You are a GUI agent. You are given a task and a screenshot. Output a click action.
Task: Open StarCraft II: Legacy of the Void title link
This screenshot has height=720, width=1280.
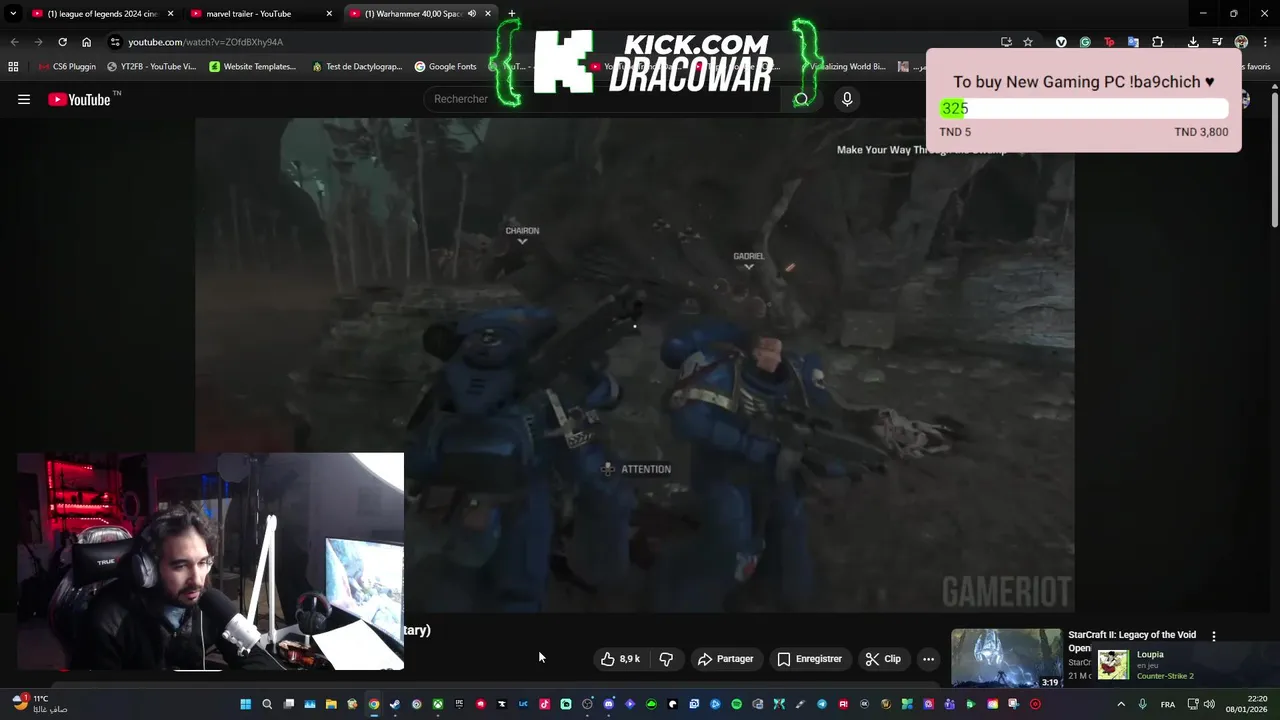click(x=1132, y=641)
